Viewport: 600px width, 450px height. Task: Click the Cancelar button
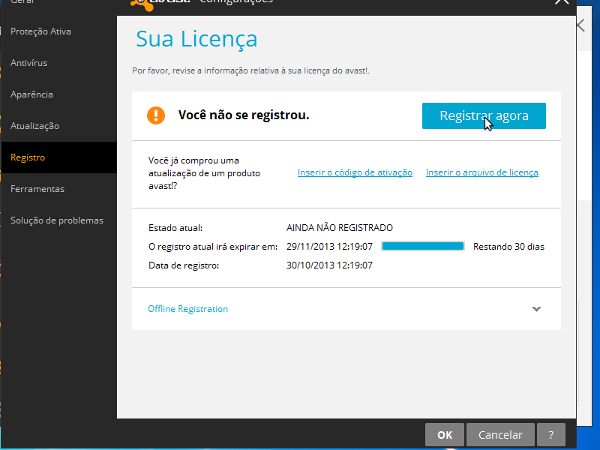[x=500, y=435]
